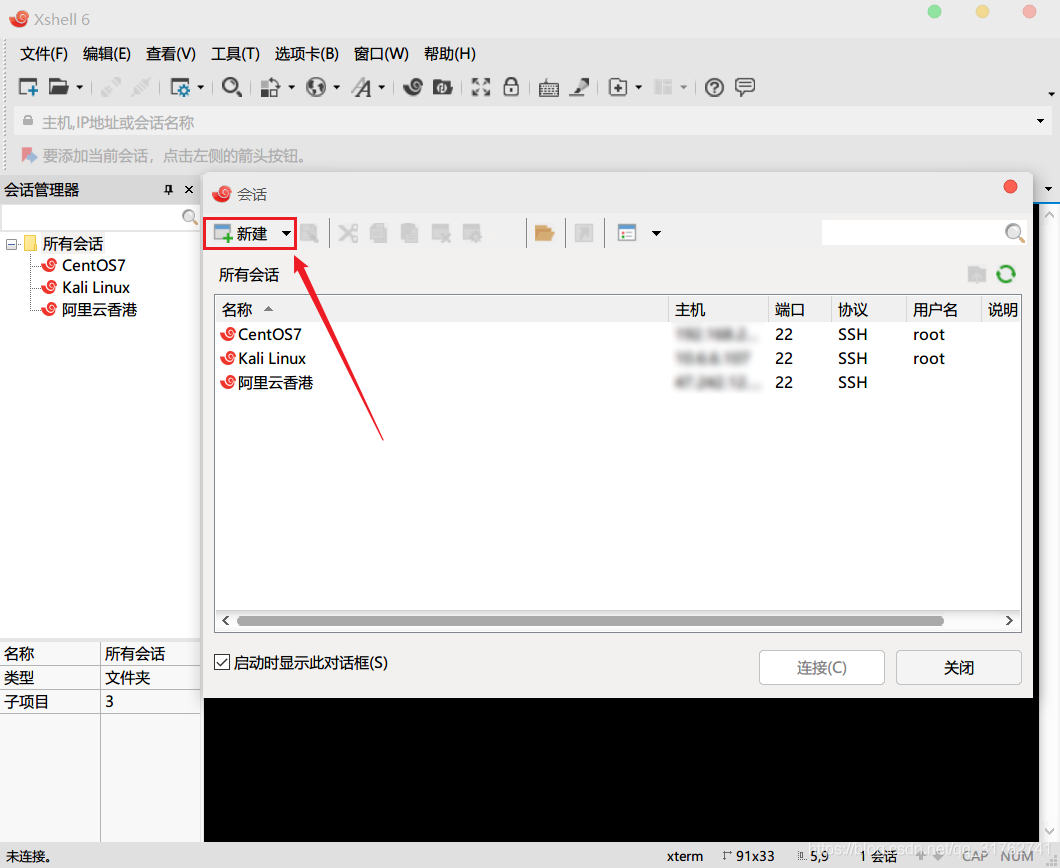Sort by the 名称 column header
Image resolution: width=1060 pixels, height=868 pixels.
(x=442, y=310)
